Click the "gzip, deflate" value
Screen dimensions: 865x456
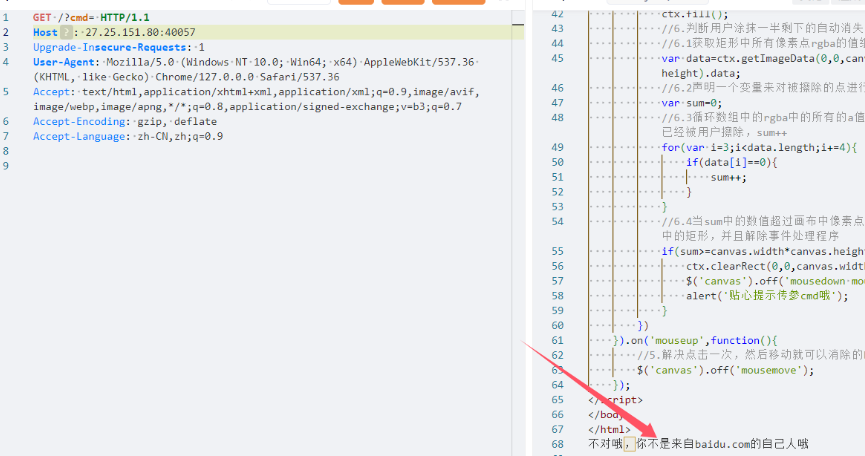[x=177, y=122]
